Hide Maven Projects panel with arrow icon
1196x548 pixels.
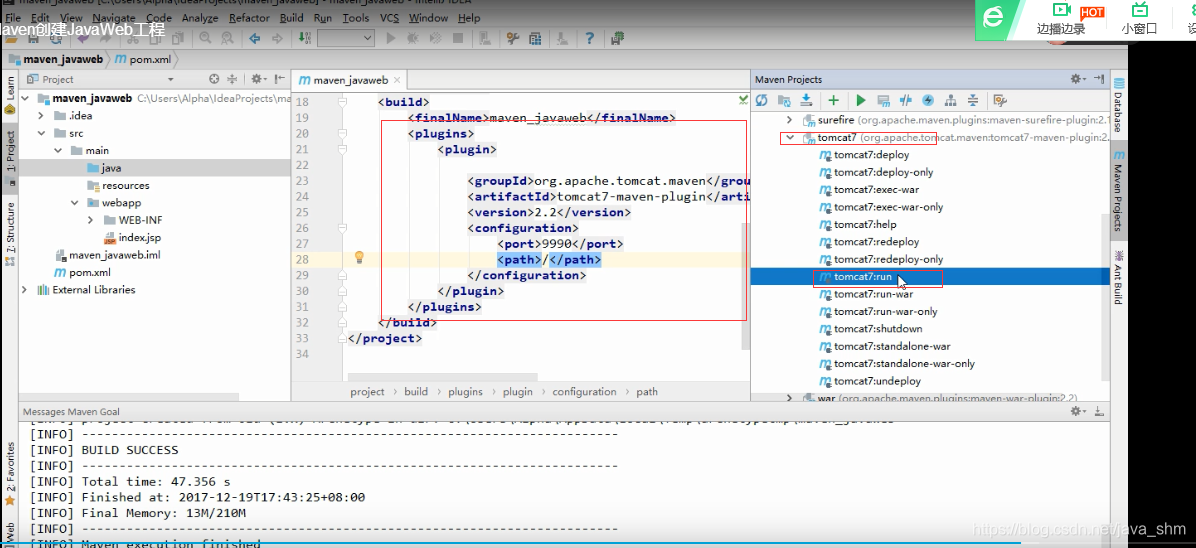[1098, 79]
